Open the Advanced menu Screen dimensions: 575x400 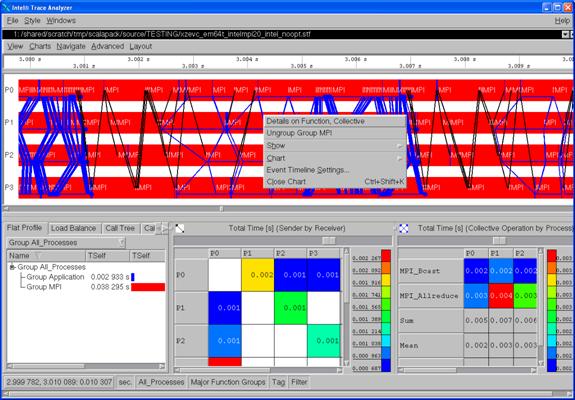point(107,47)
